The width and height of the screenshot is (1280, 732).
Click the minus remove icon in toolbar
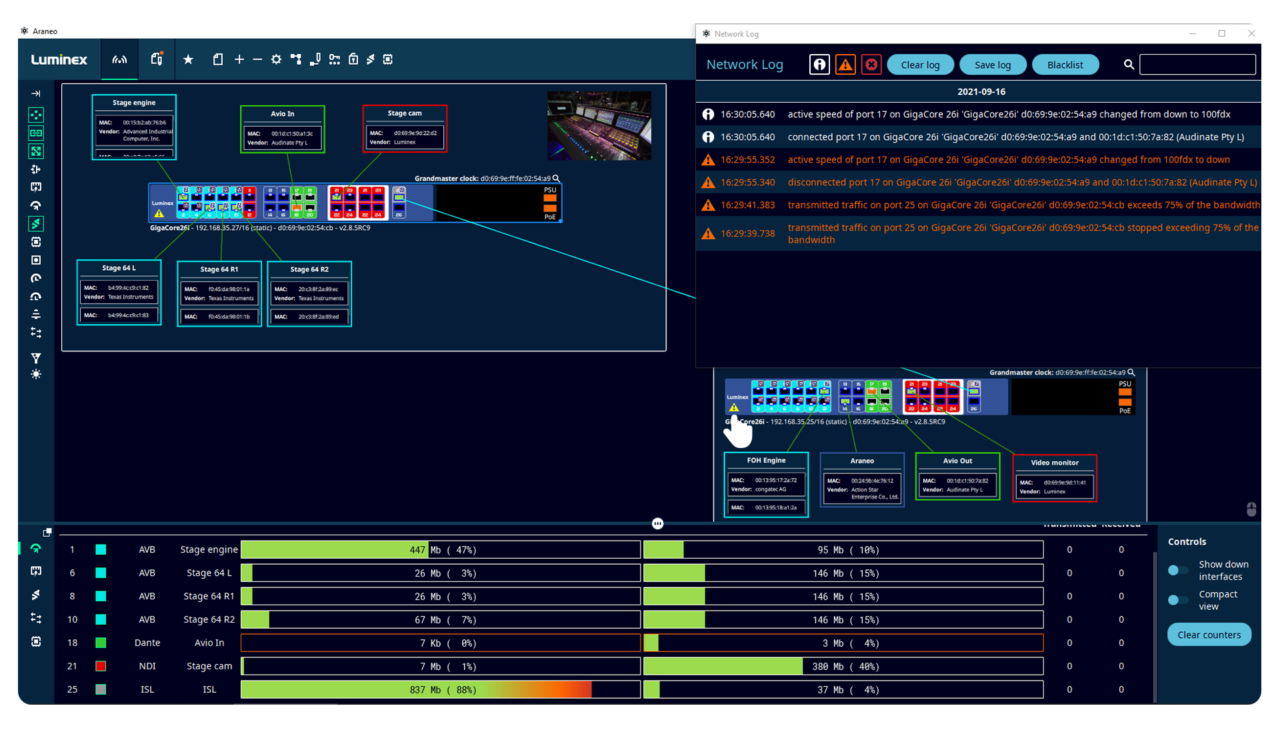tap(257, 60)
